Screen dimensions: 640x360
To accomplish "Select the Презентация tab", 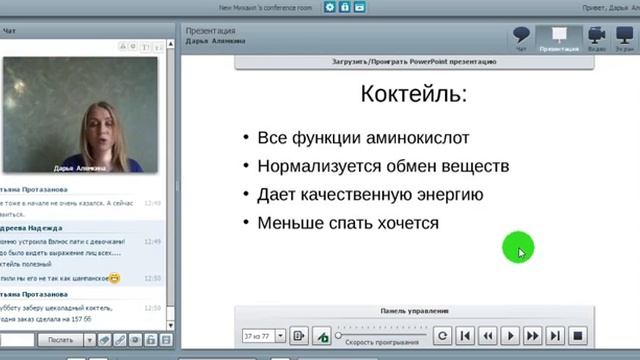I will pyautogui.click(x=559, y=39).
